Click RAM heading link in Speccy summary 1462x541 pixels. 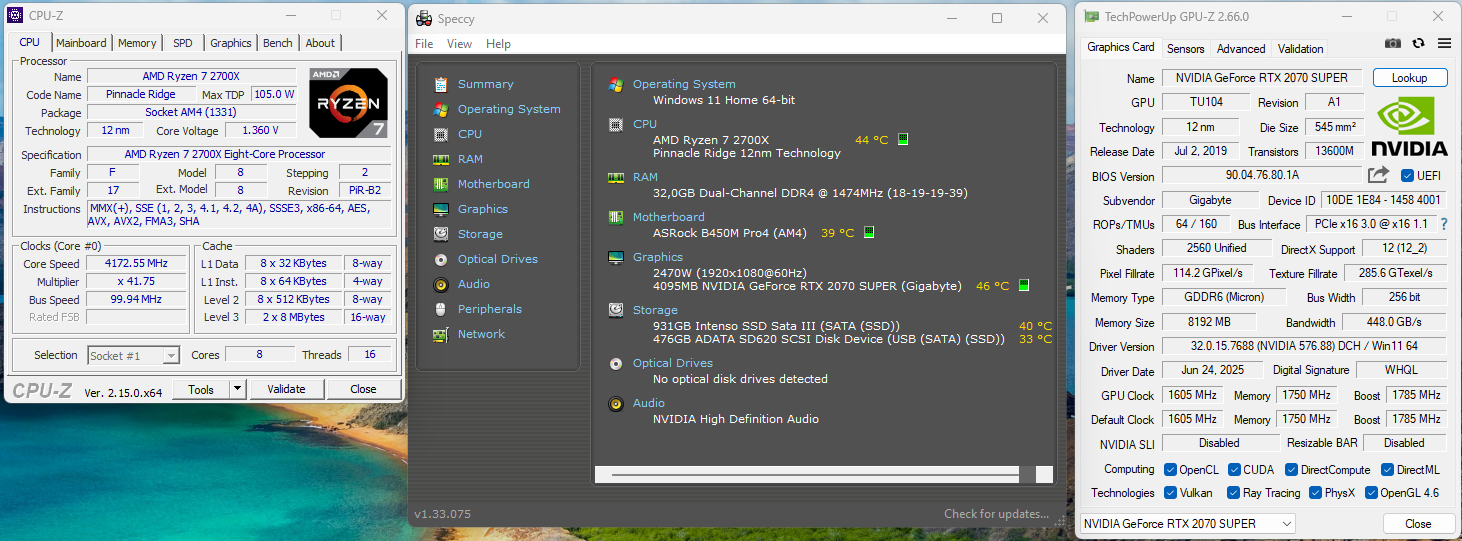(x=645, y=177)
